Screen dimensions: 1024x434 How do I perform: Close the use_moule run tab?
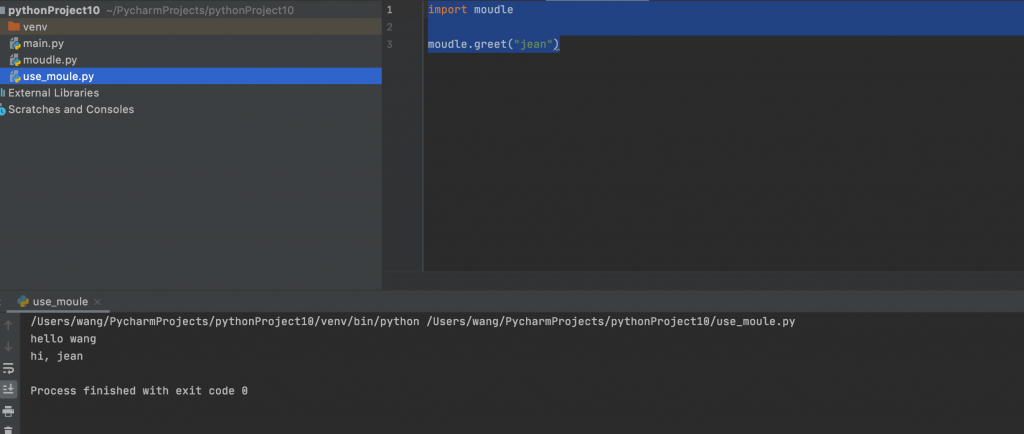coord(97,302)
